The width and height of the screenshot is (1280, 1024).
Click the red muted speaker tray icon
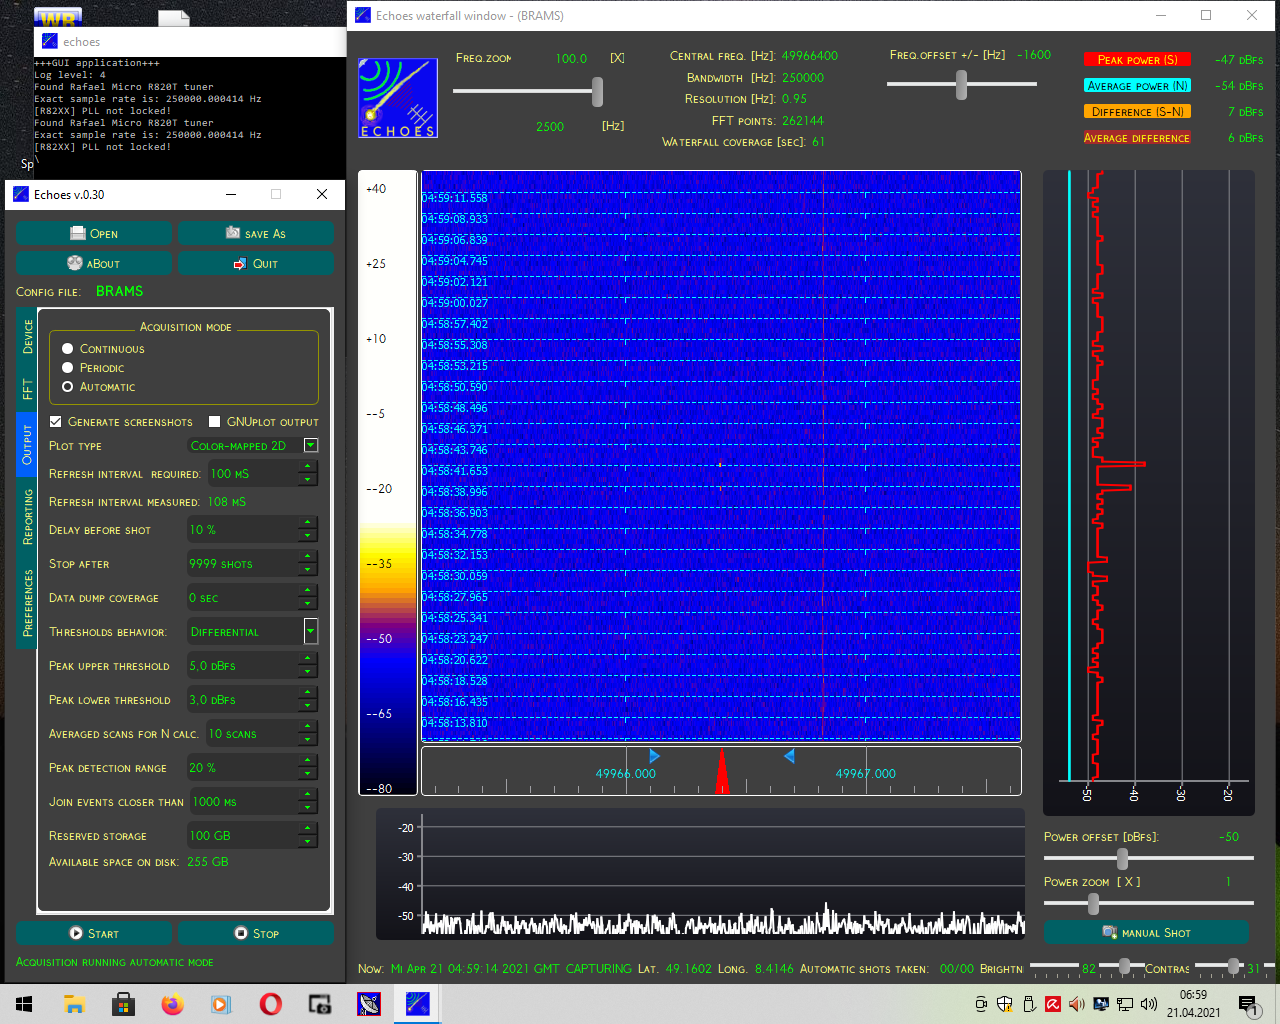[x=1077, y=1004]
